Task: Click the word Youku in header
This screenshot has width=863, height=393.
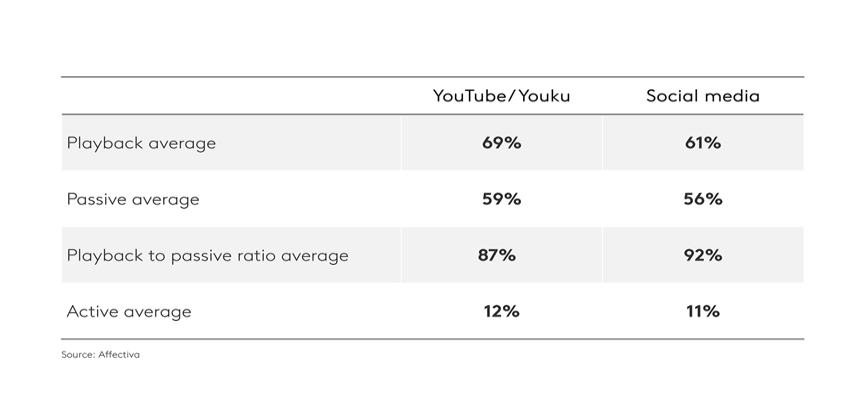Action: click(544, 96)
